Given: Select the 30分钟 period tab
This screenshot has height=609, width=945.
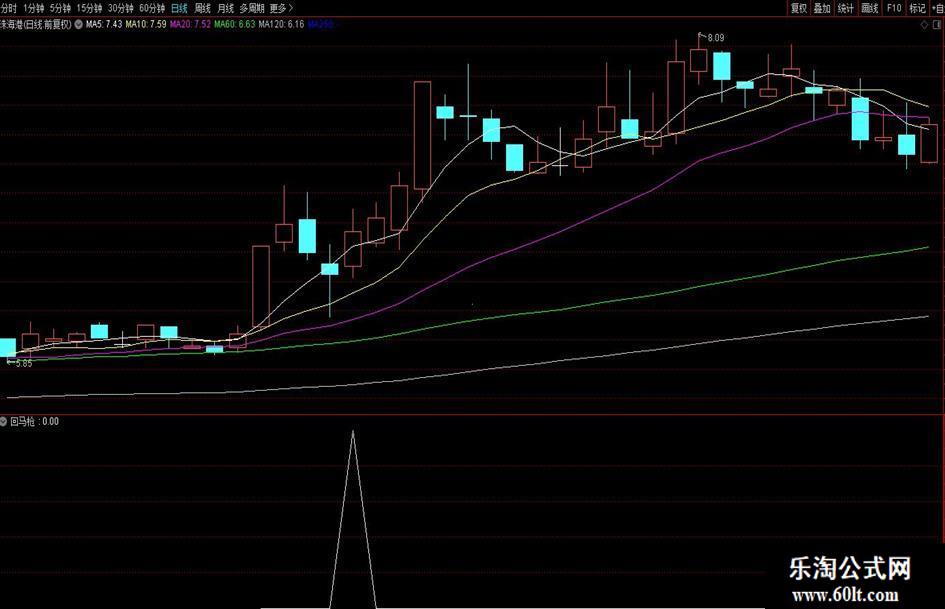Looking at the screenshot, I should pyautogui.click(x=121, y=8).
